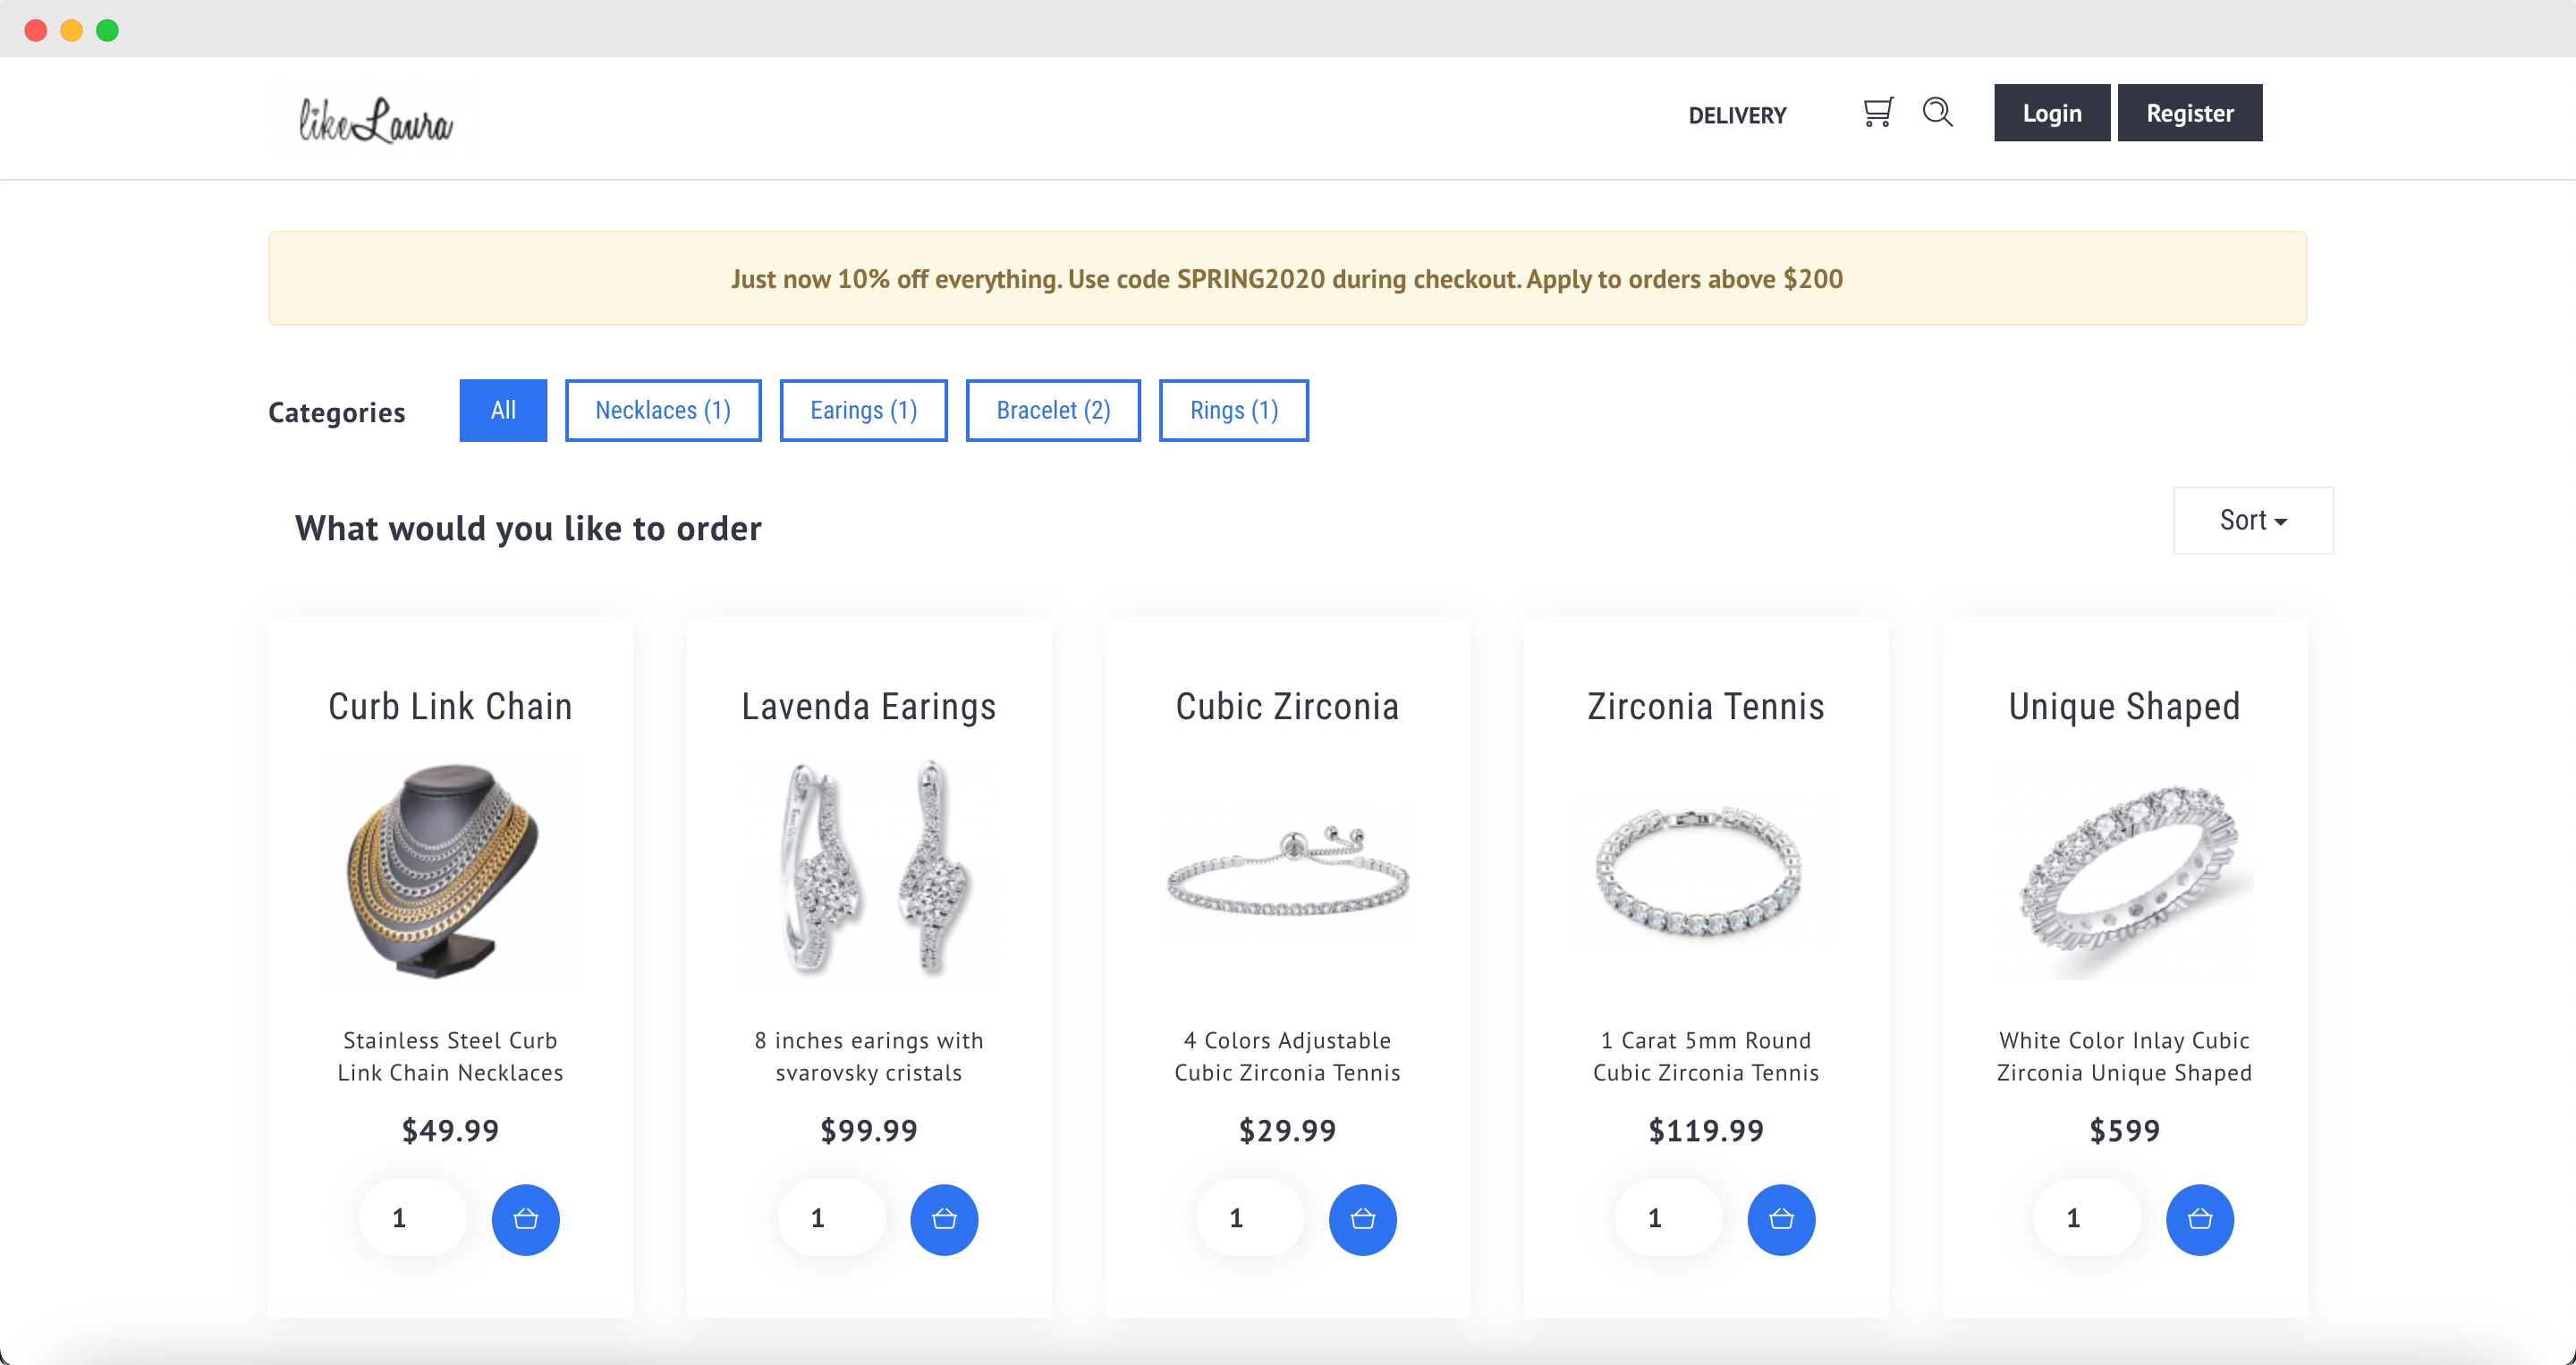Click the search magnifier icon

(x=1937, y=112)
